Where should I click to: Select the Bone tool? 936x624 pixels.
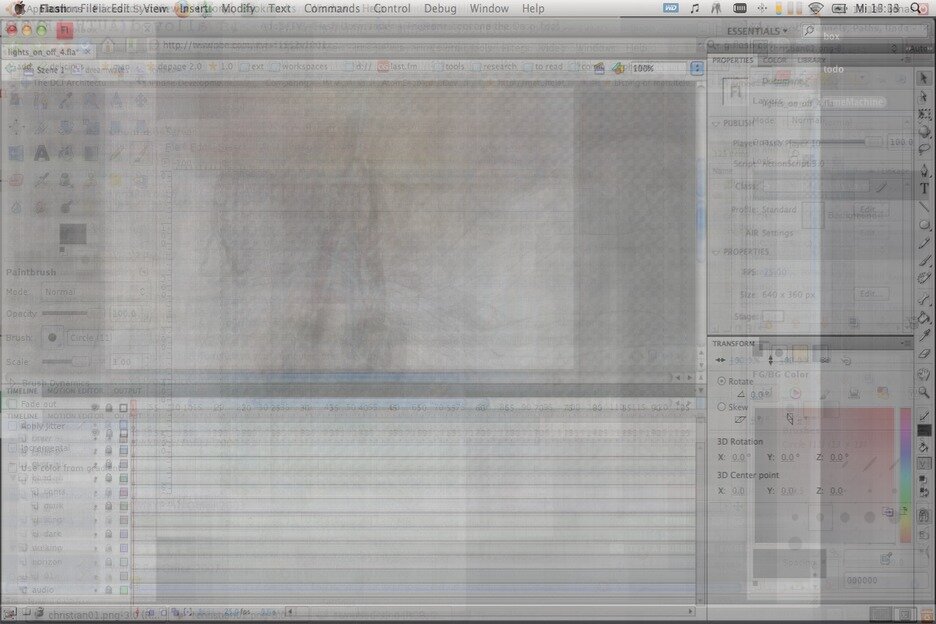pyautogui.click(x=923, y=300)
